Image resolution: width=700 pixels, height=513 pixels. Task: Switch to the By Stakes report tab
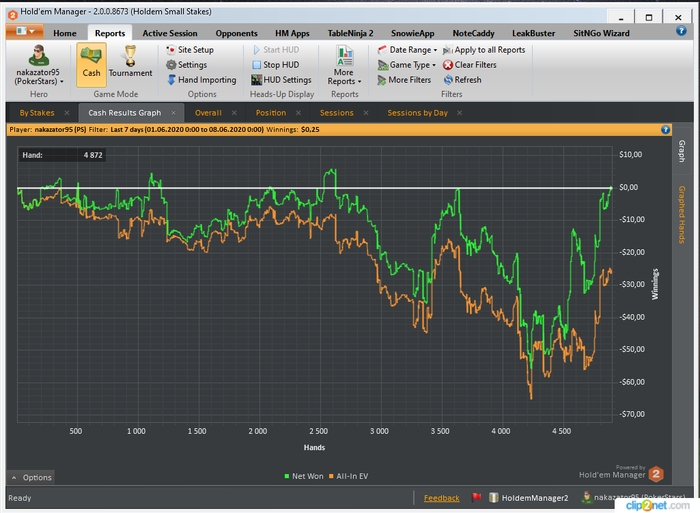[37, 113]
